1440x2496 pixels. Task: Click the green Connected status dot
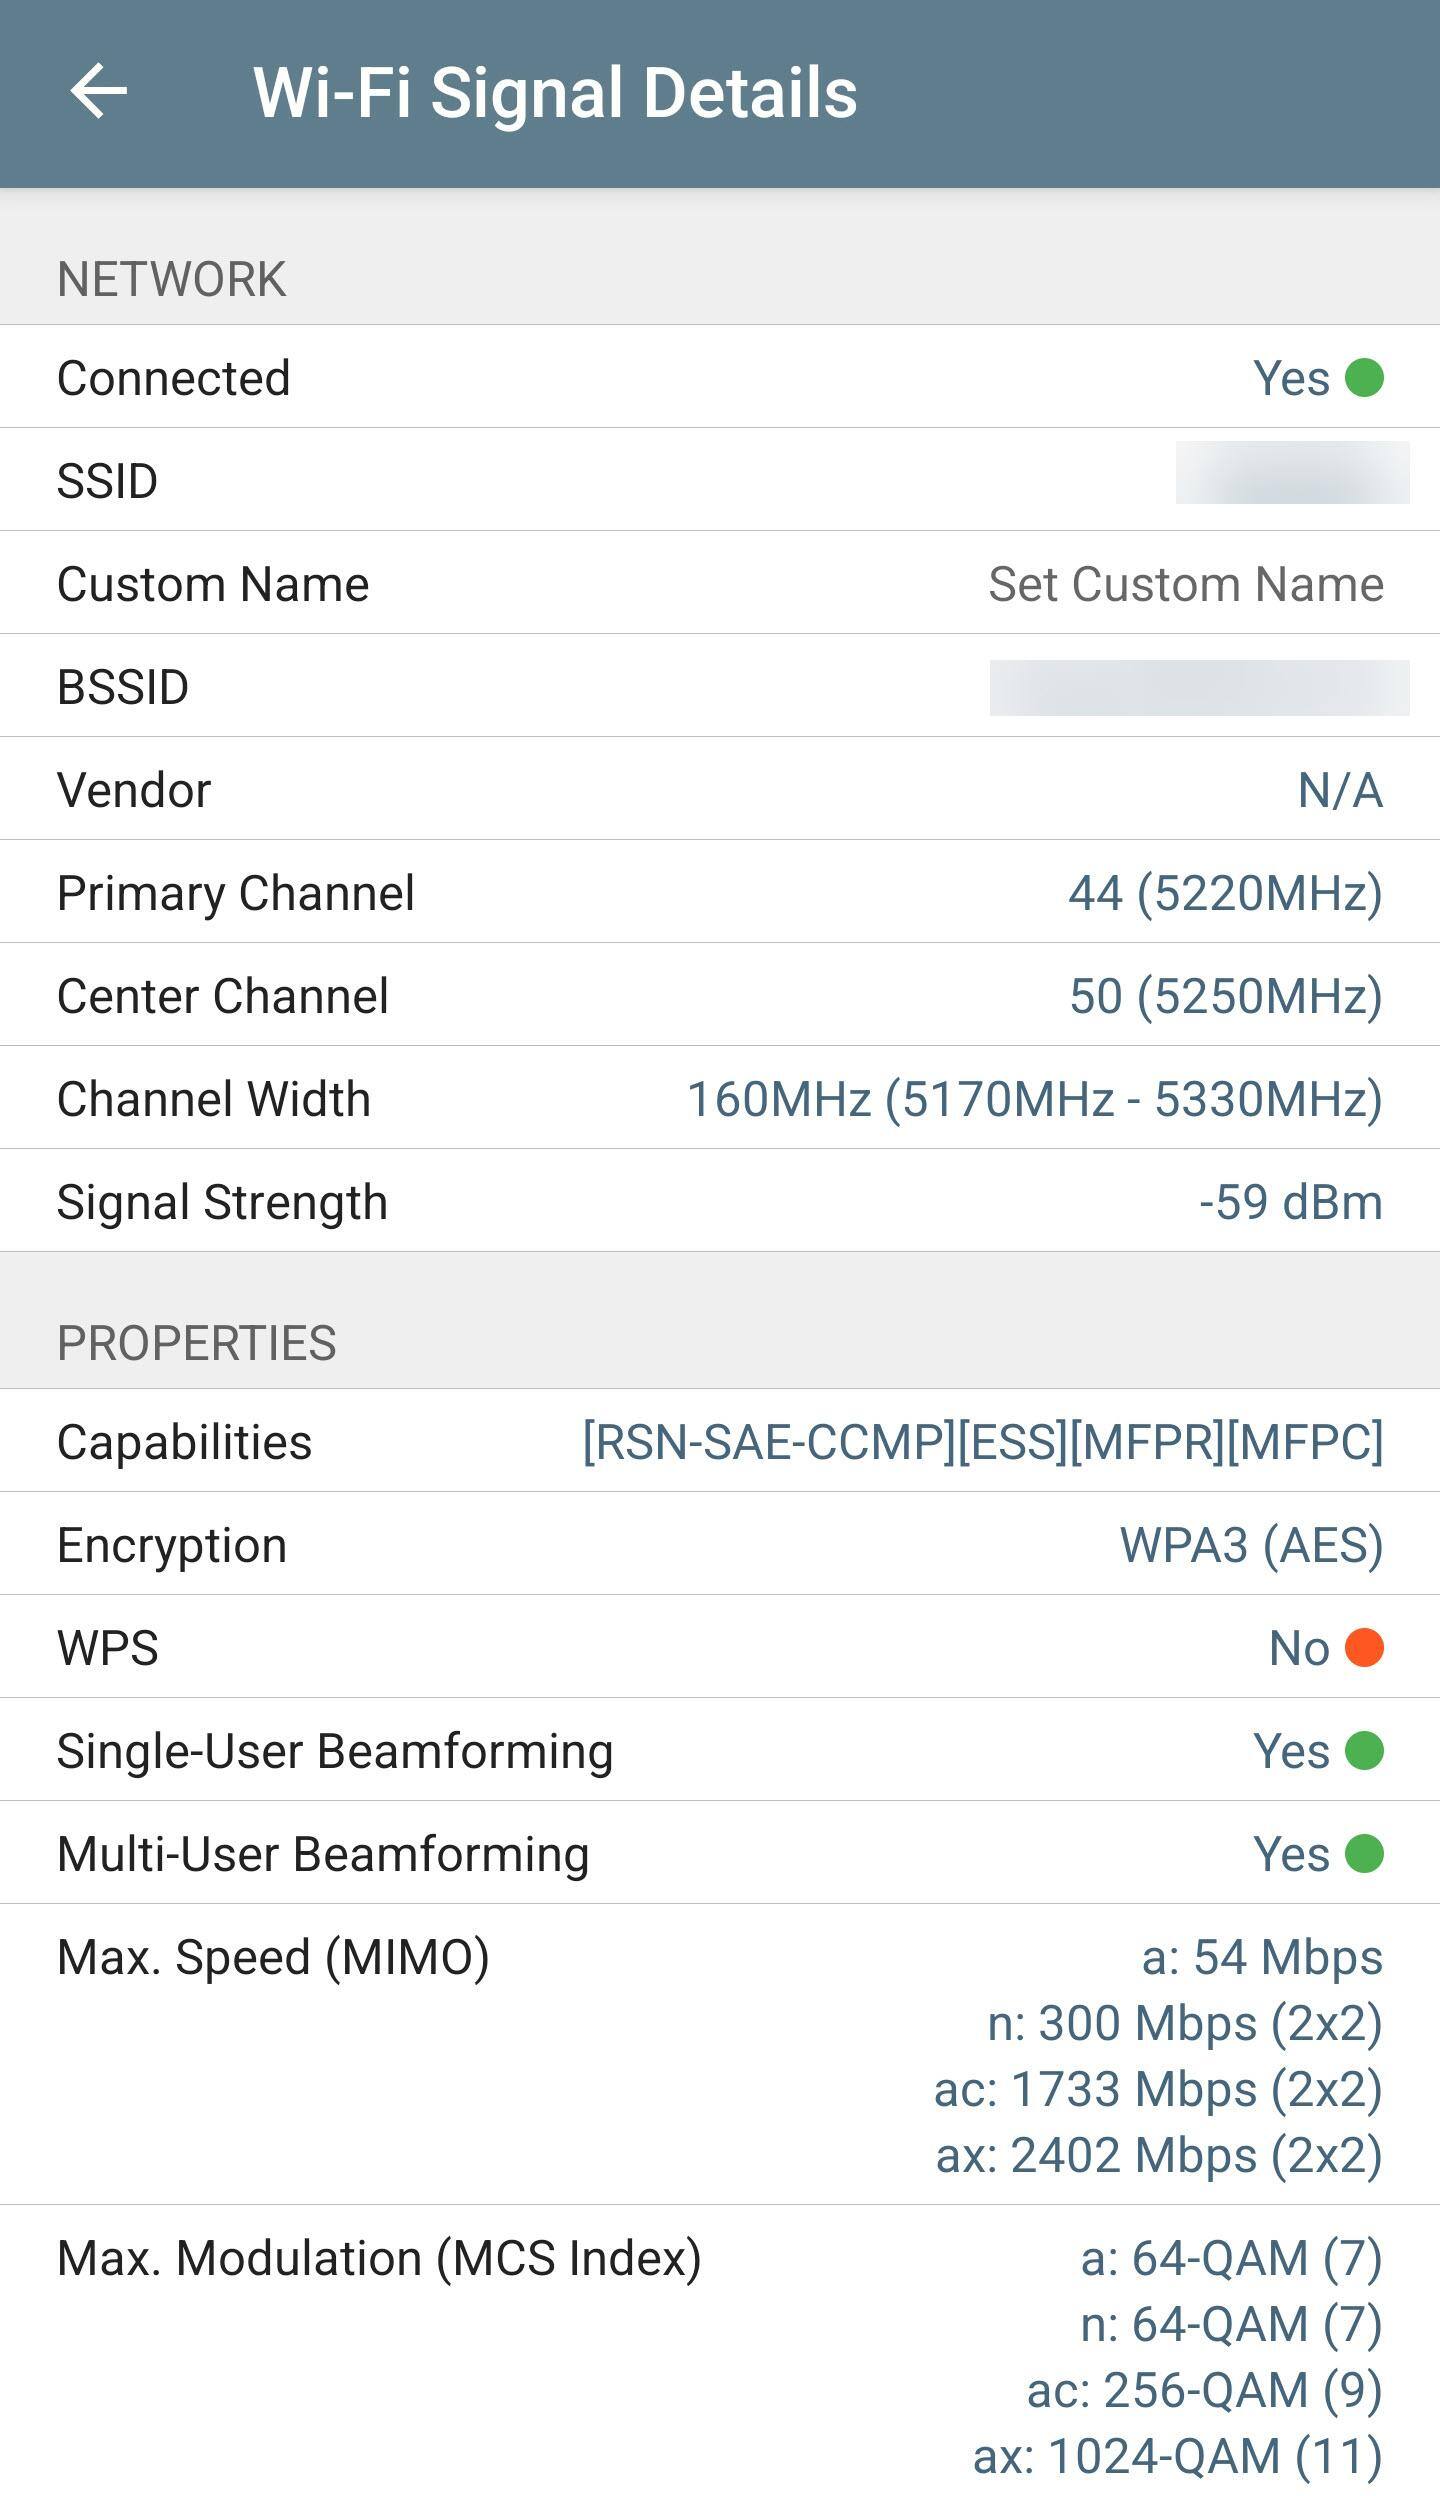pos(1364,378)
